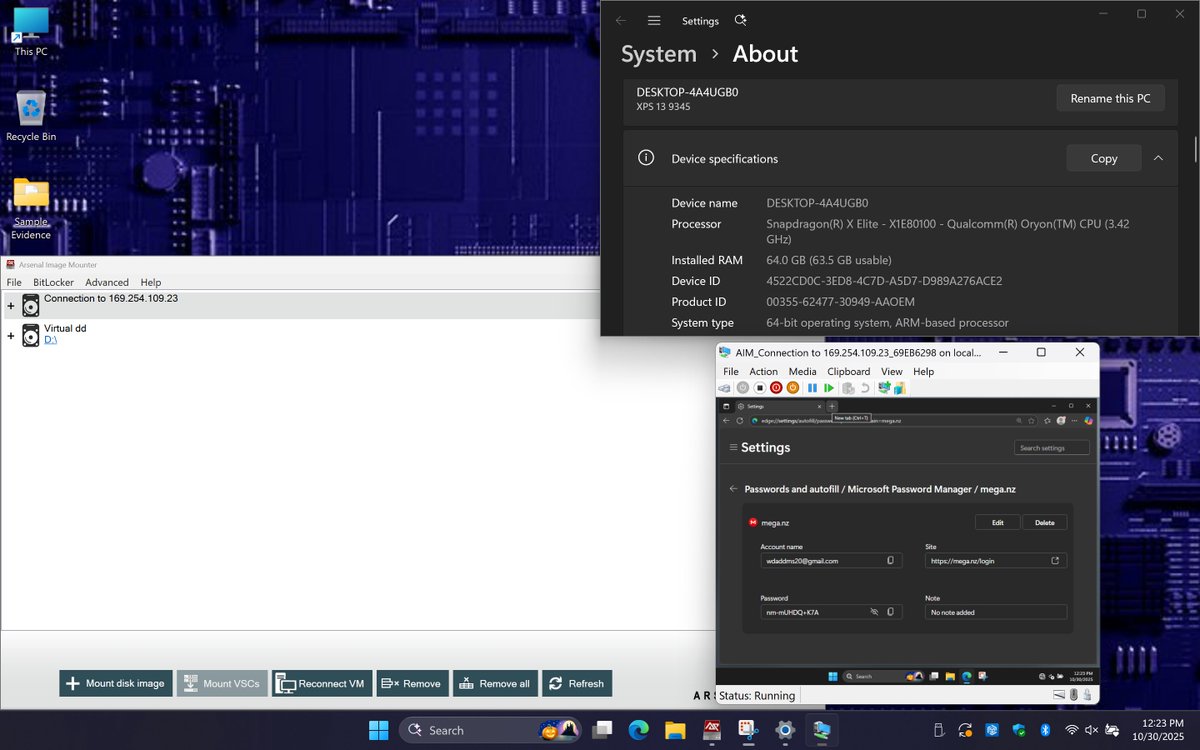Open the Action menu in the VM window
1200x750 pixels.
pyautogui.click(x=763, y=371)
